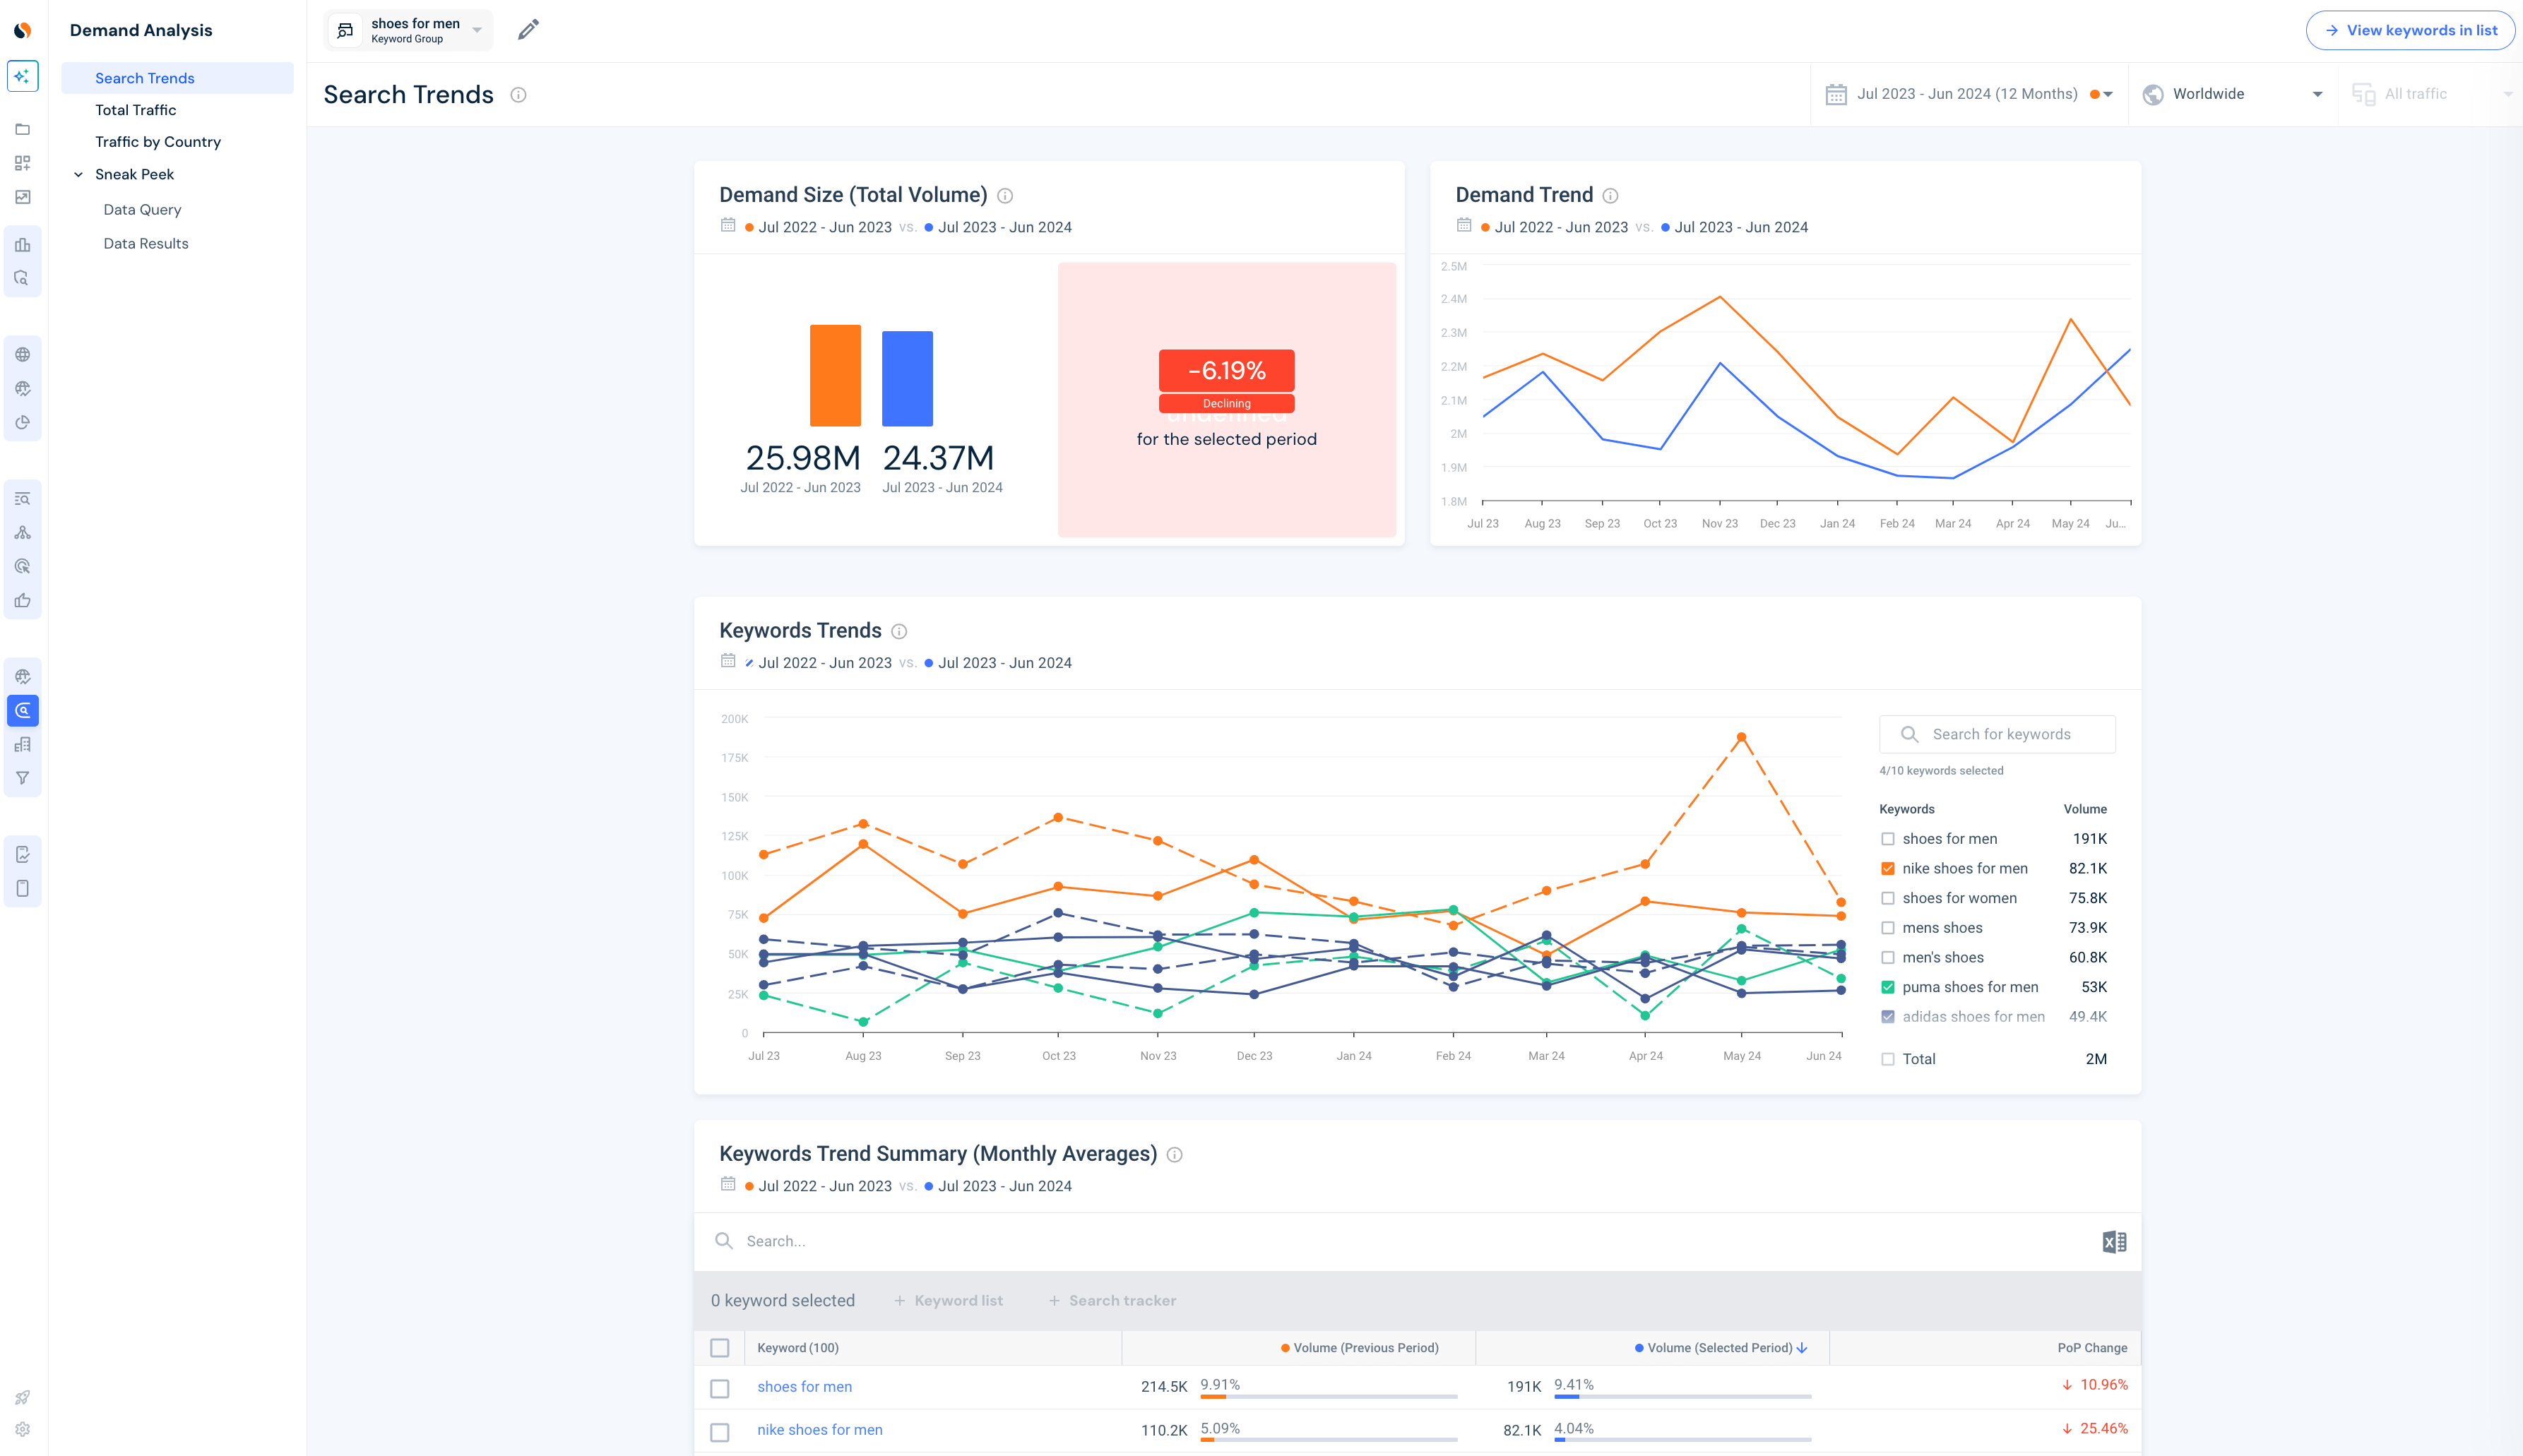Screen dimensions: 2523x1456
Task: Toggle checkbox for mens shoes keyword
Action: 1888,927
